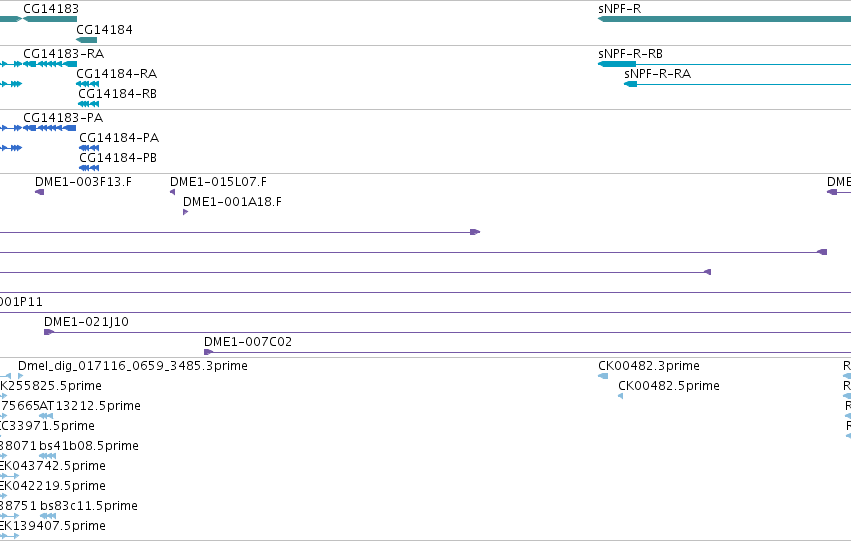Select the CG14183 gene bar
The height and width of the screenshot is (541, 851).
50,19
